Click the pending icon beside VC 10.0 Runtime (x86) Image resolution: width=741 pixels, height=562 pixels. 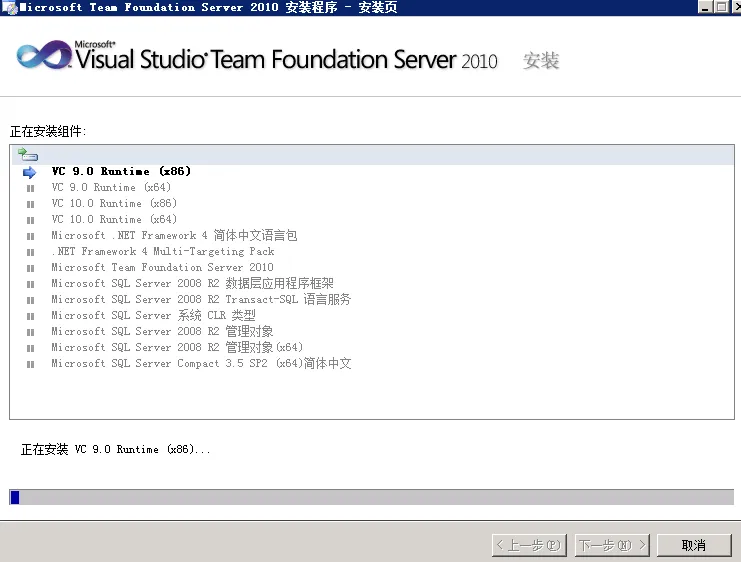tap(31, 205)
